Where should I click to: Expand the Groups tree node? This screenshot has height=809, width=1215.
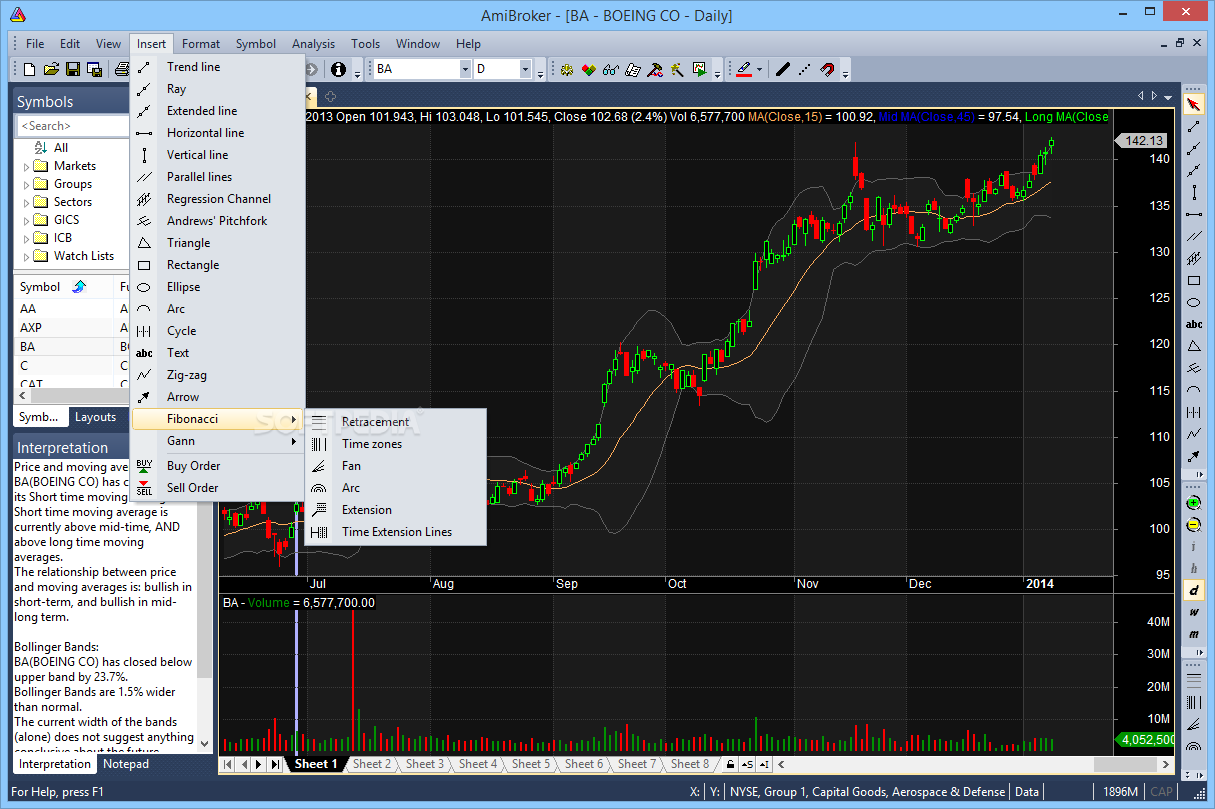(x=26, y=184)
